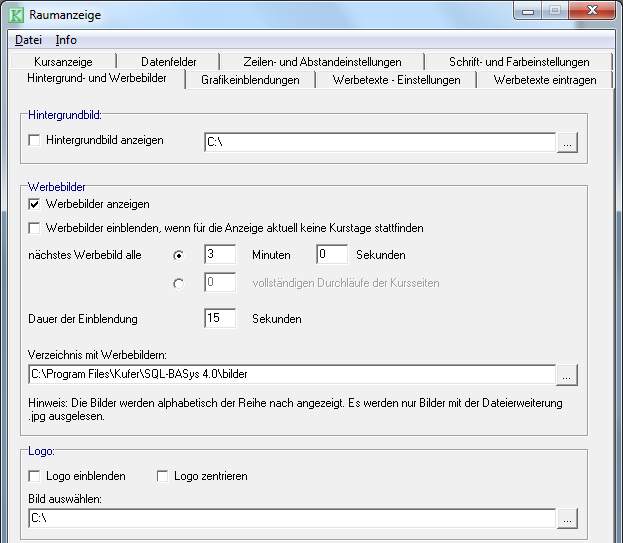This screenshot has width=623, height=543.
Task: Click the Hinweis text about .jpg images
Action: [295, 410]
